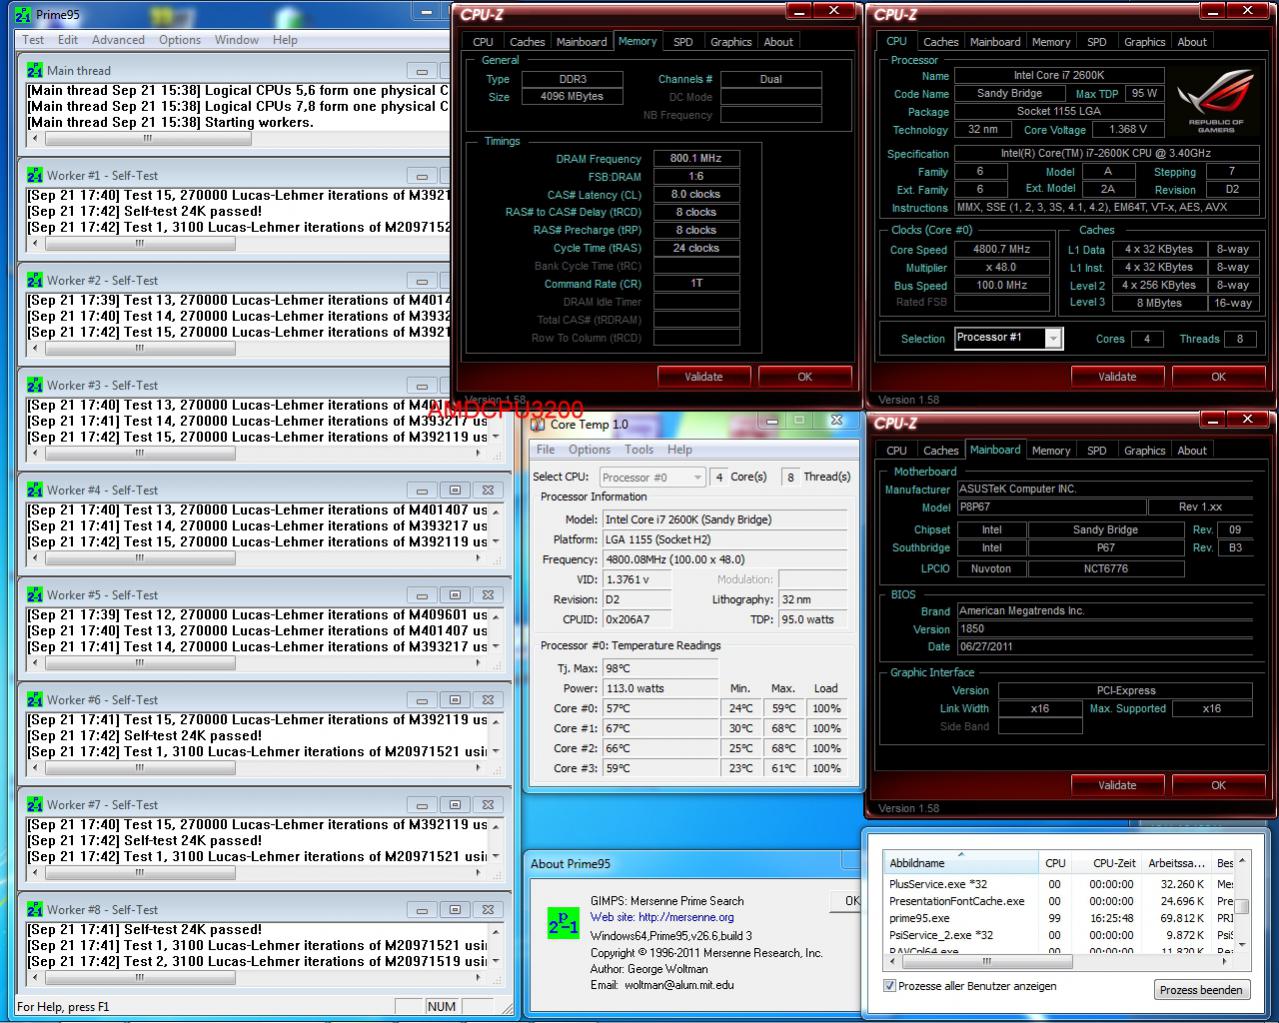Click horizontal scrollbar in Worker #2 window
This screenshot has width=1279, height=1023.
click(x=241, y=348)
